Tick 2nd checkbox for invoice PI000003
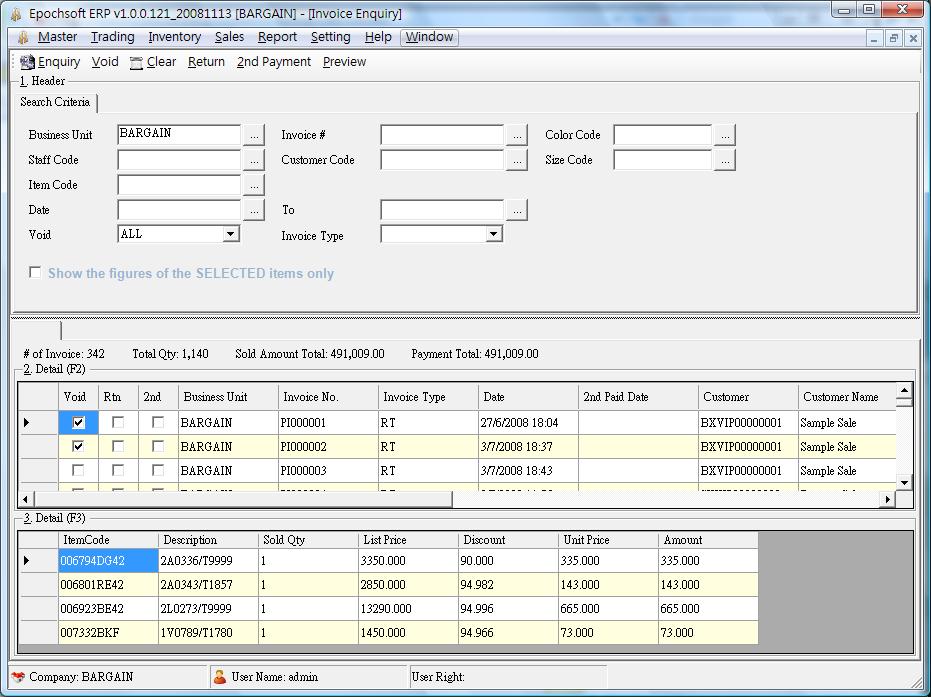The width and height of the screenshot is (931, 697). (158, 471)
